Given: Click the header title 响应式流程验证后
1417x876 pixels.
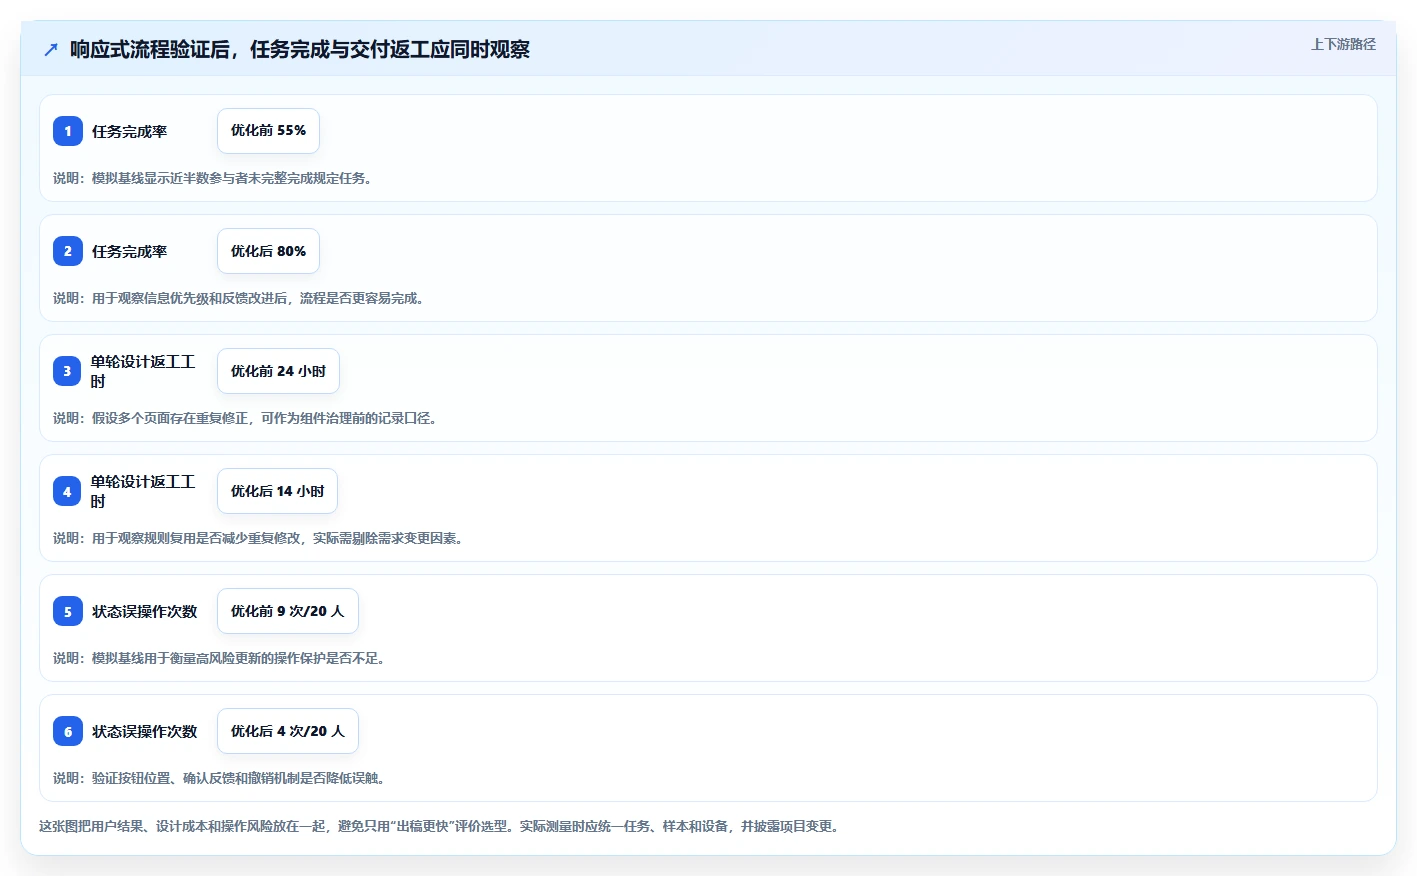Looking at the screenshot, I should [300, 49].
